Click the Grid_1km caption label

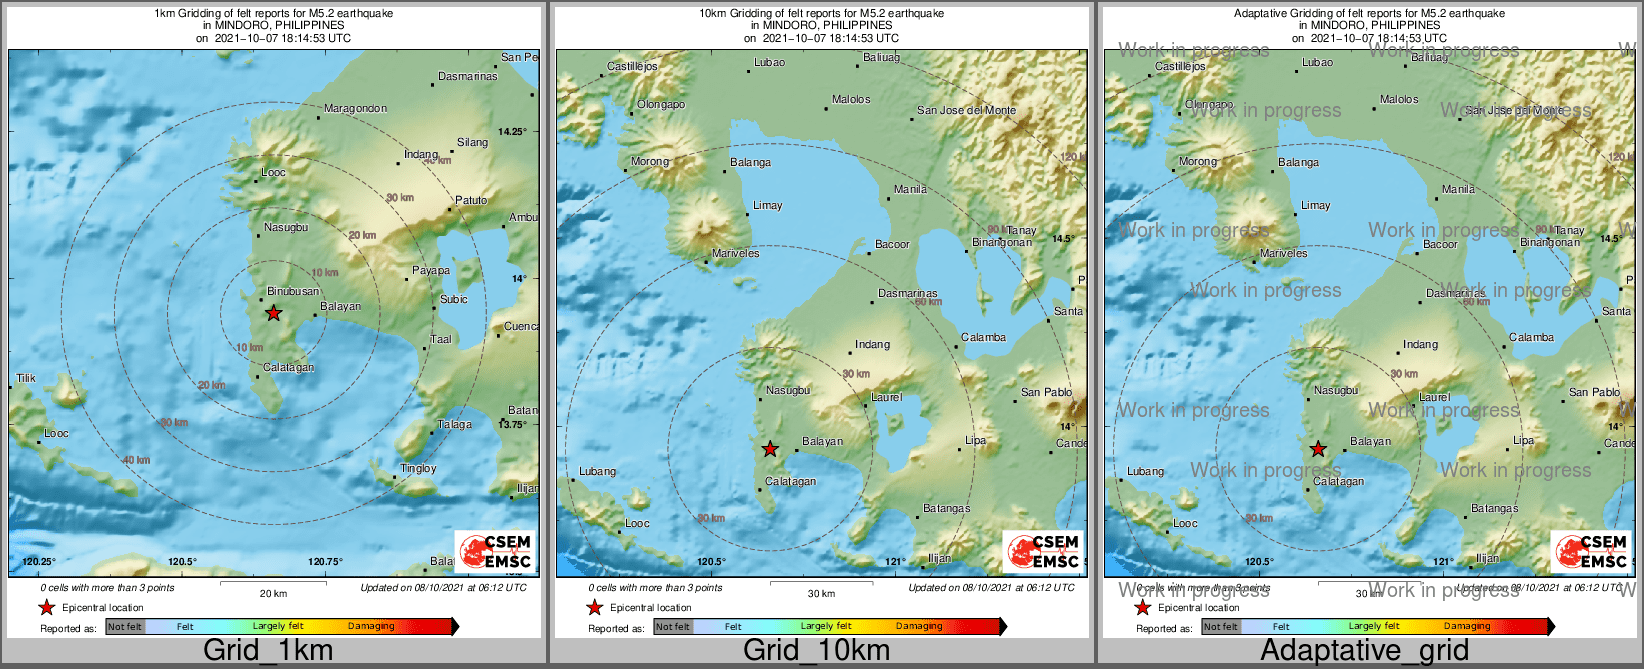(268, 650)
